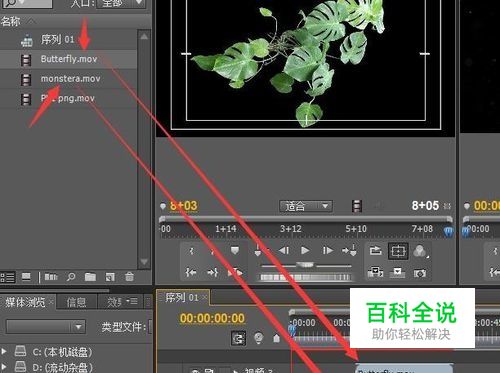The height and width of the screenshot is (373, 500).
Task: Click the New Item icon in Project panel
Action: (110, 277)
